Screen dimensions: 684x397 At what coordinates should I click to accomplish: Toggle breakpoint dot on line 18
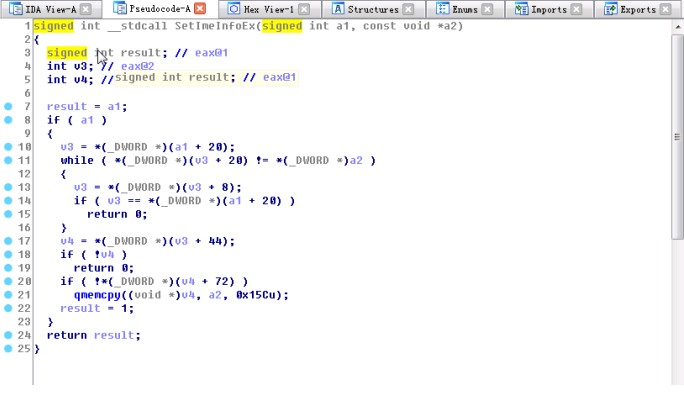[8, 254]
